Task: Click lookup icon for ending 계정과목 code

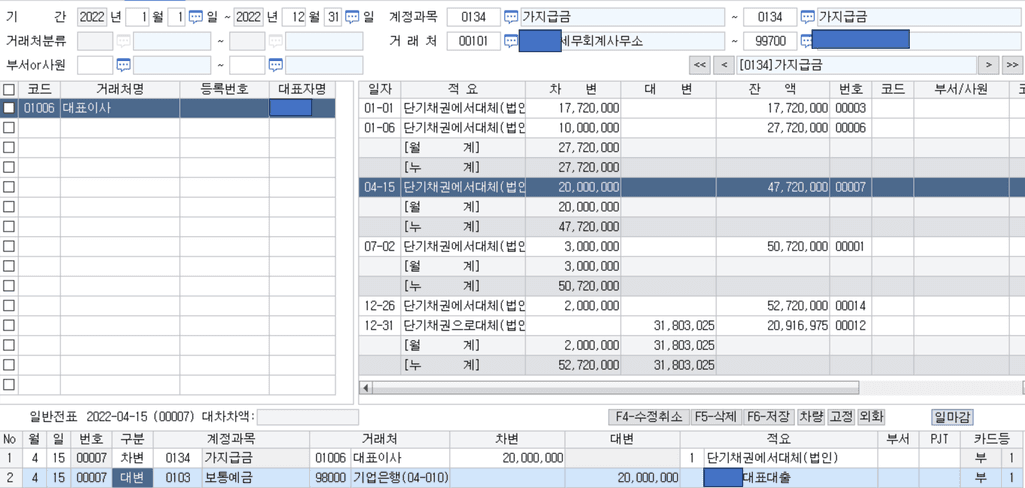Action: [807, 17]
